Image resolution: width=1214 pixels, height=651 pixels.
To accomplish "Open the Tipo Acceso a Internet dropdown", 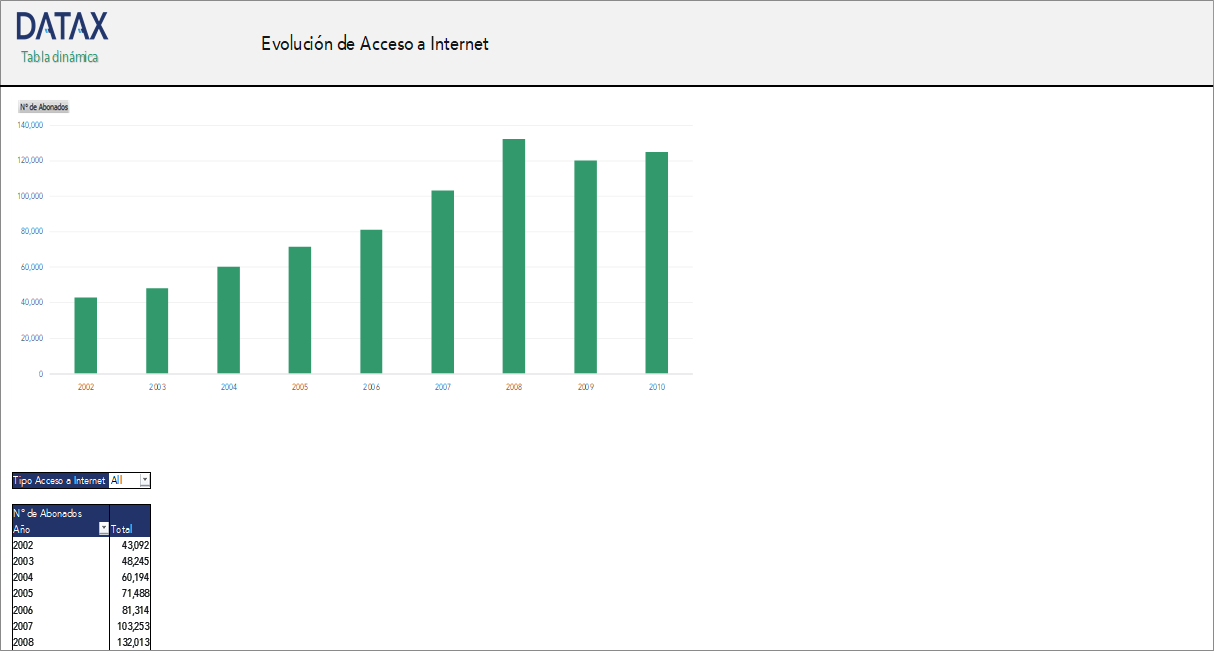I will [143, 480].
